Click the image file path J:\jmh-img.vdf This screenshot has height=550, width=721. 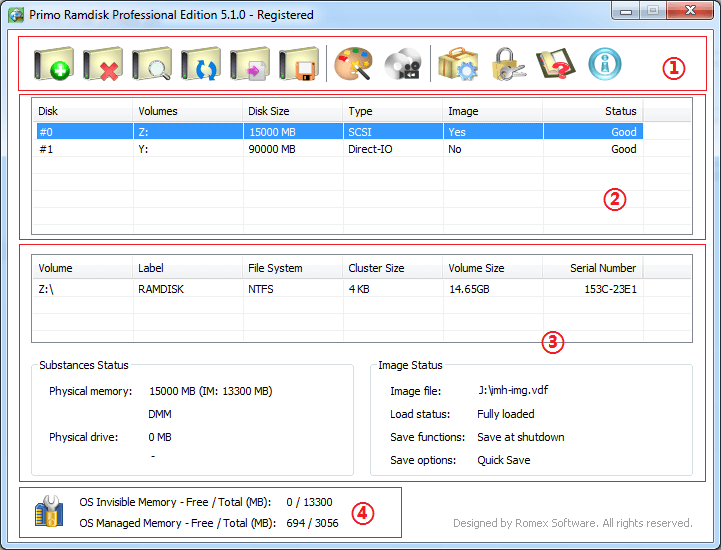pyautogui.click(x=513, y=390)
